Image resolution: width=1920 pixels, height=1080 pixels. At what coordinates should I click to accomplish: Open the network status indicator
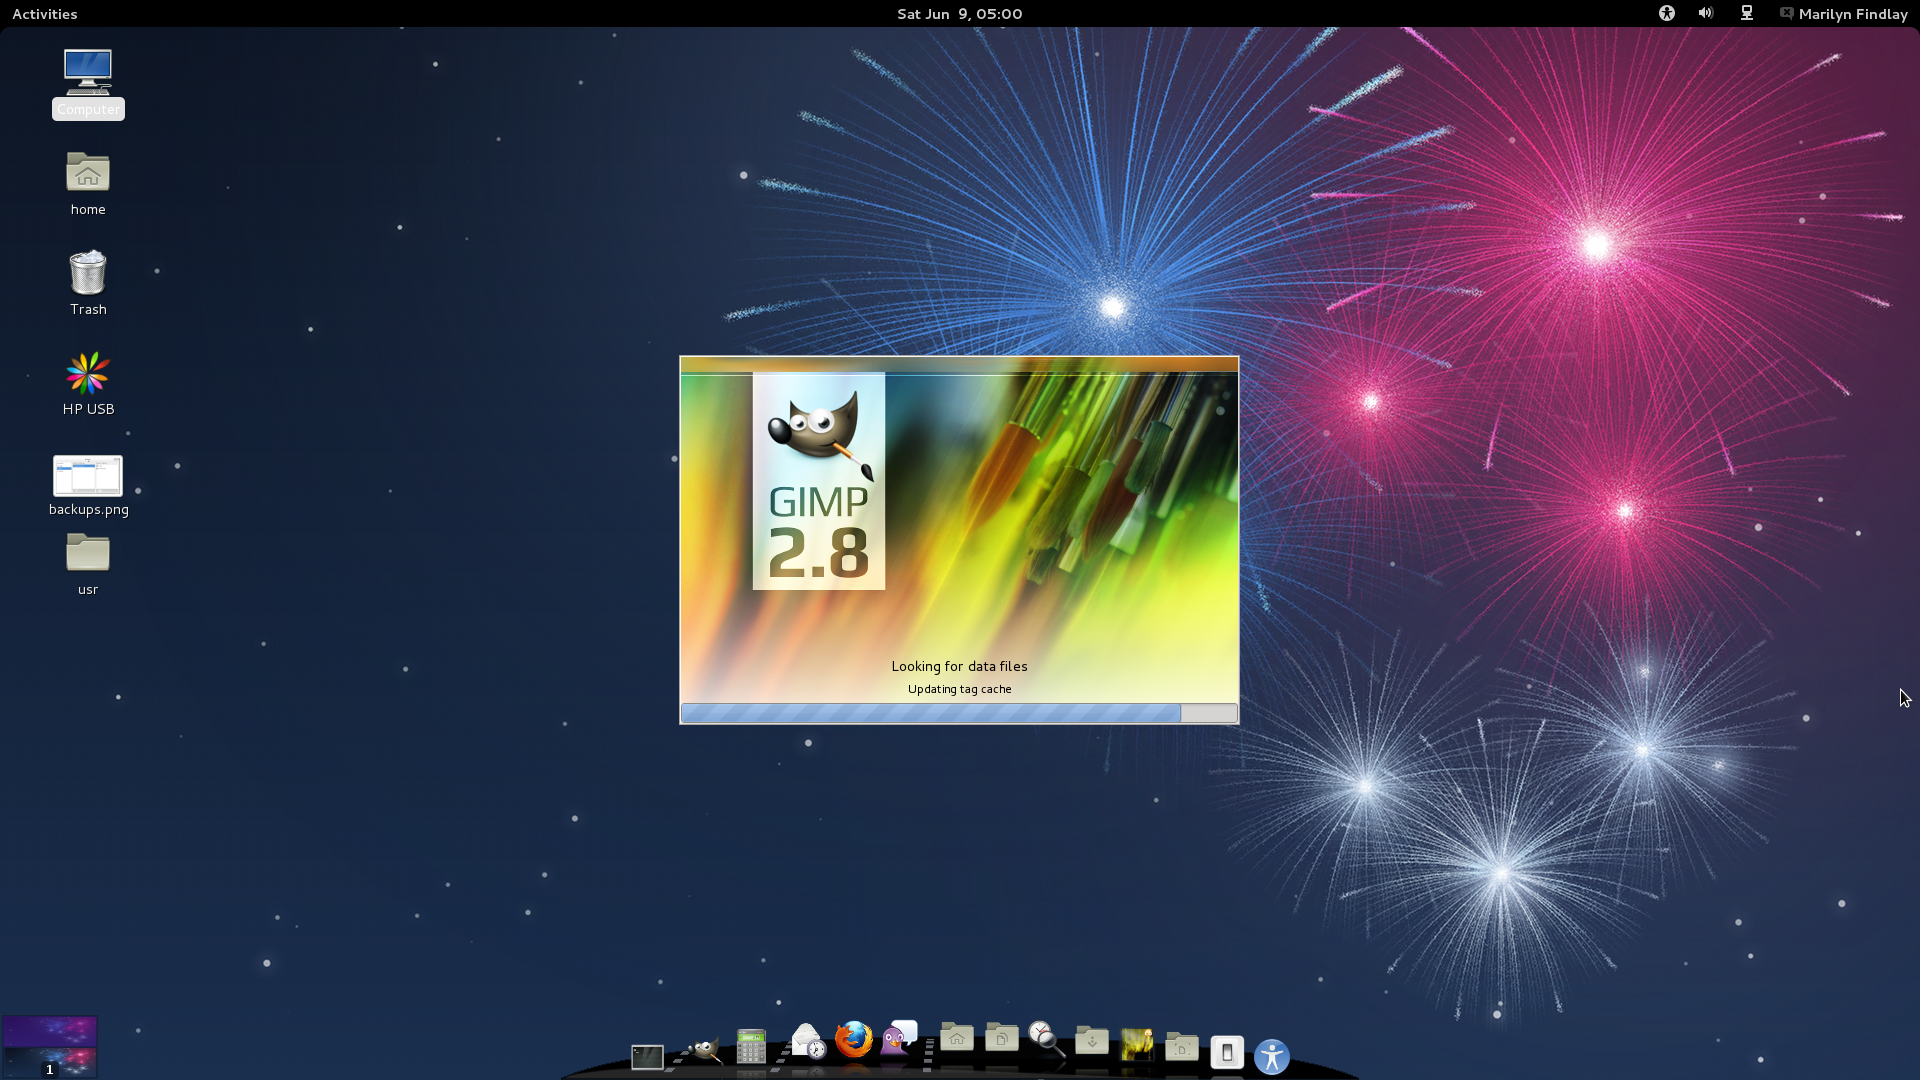[x=1746, y=13]
